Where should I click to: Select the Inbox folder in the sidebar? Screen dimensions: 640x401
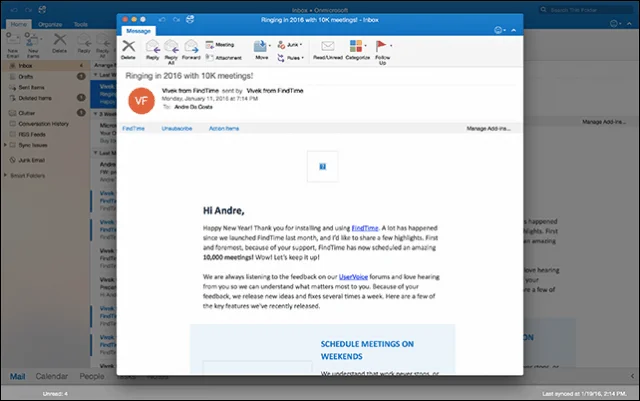(x=45, y=65)
